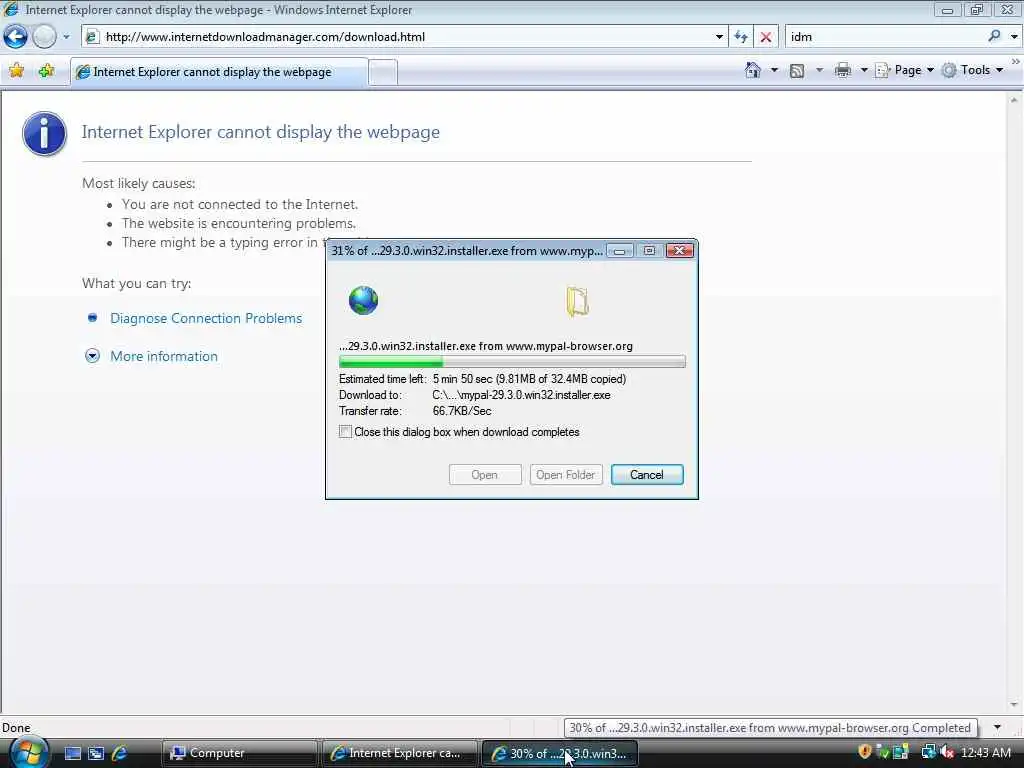
Task: Click the security shield tray icon
Action: click(x=865, y=752)
